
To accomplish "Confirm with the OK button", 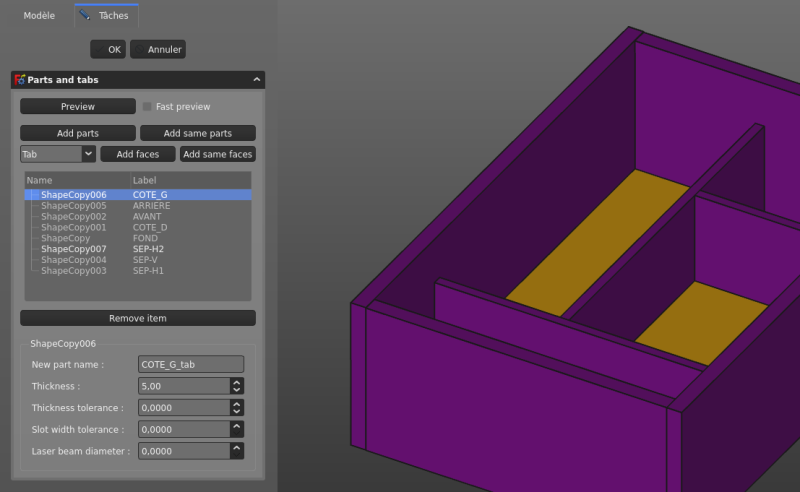I will point(108,50).
